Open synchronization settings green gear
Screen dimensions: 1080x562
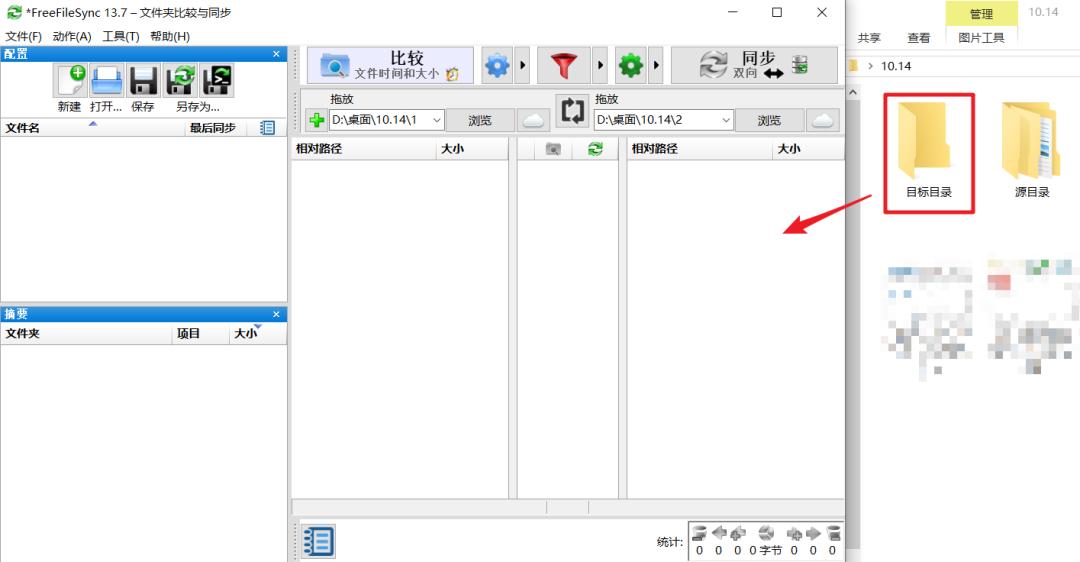[x=630, y=65]
